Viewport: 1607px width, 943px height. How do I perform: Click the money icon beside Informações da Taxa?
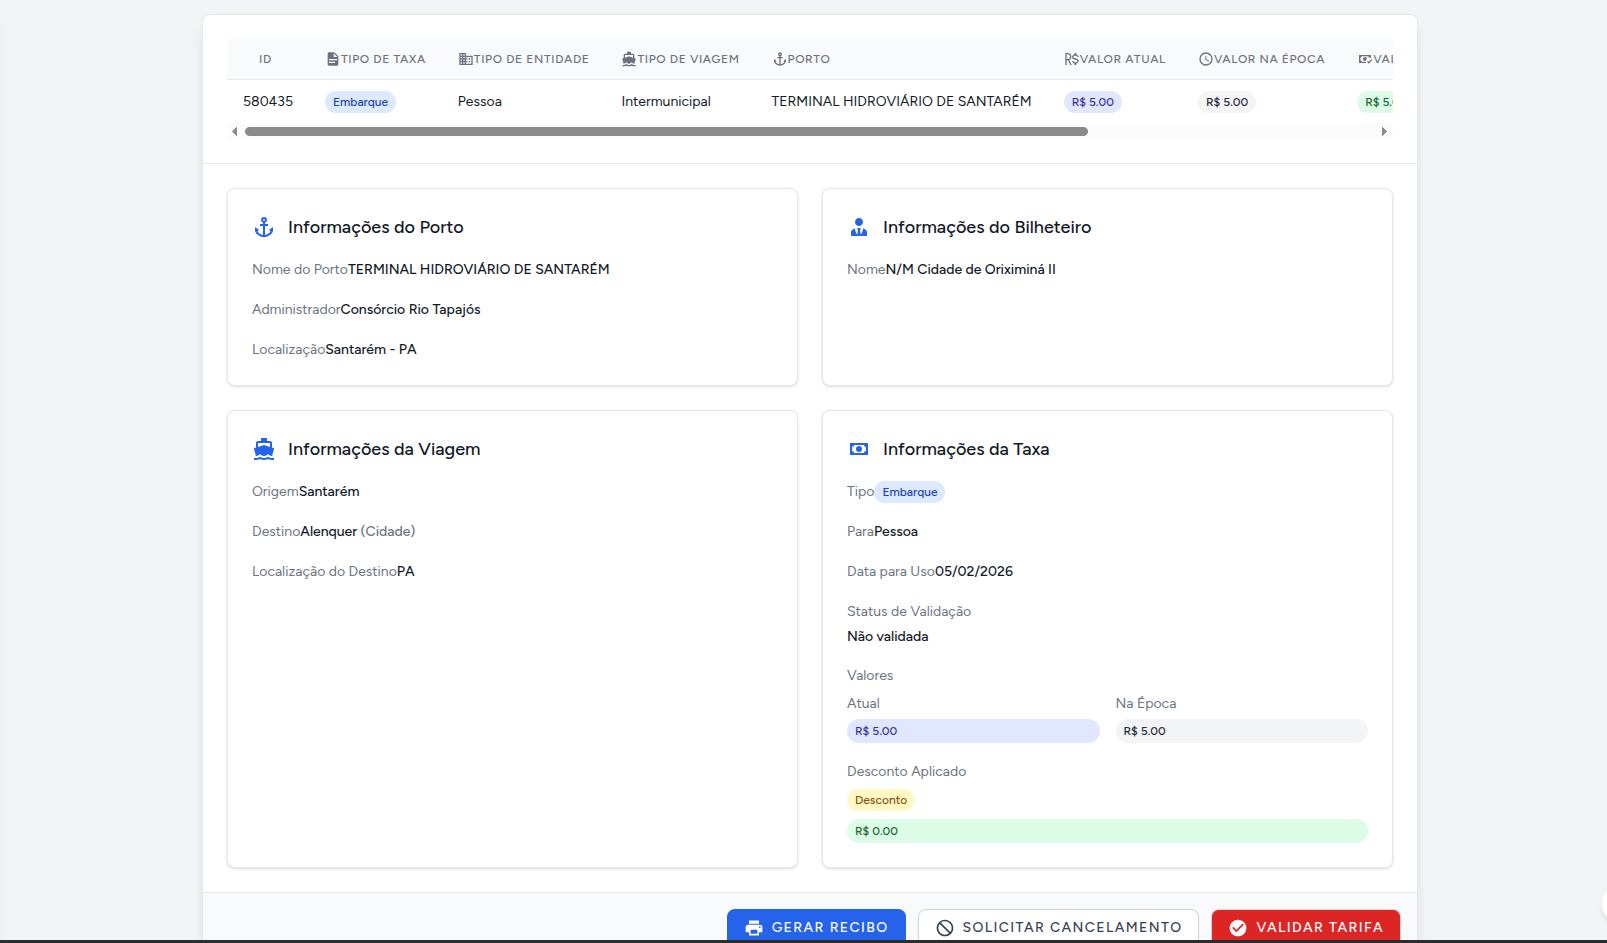[858, 449]
